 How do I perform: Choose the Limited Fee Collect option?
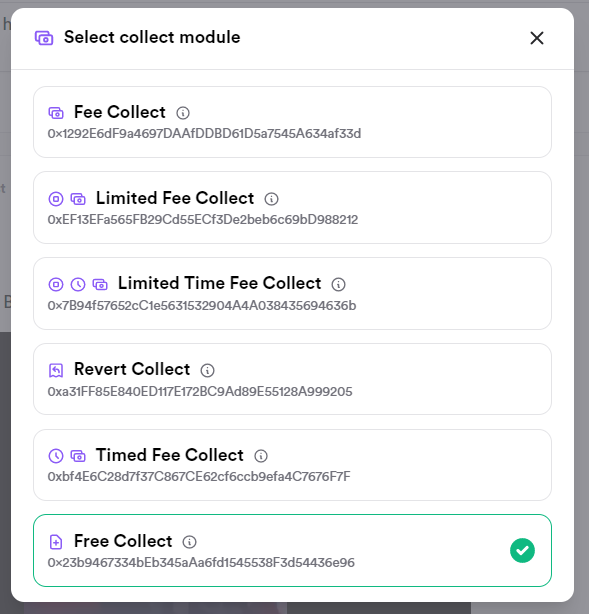tap(292, 208)
